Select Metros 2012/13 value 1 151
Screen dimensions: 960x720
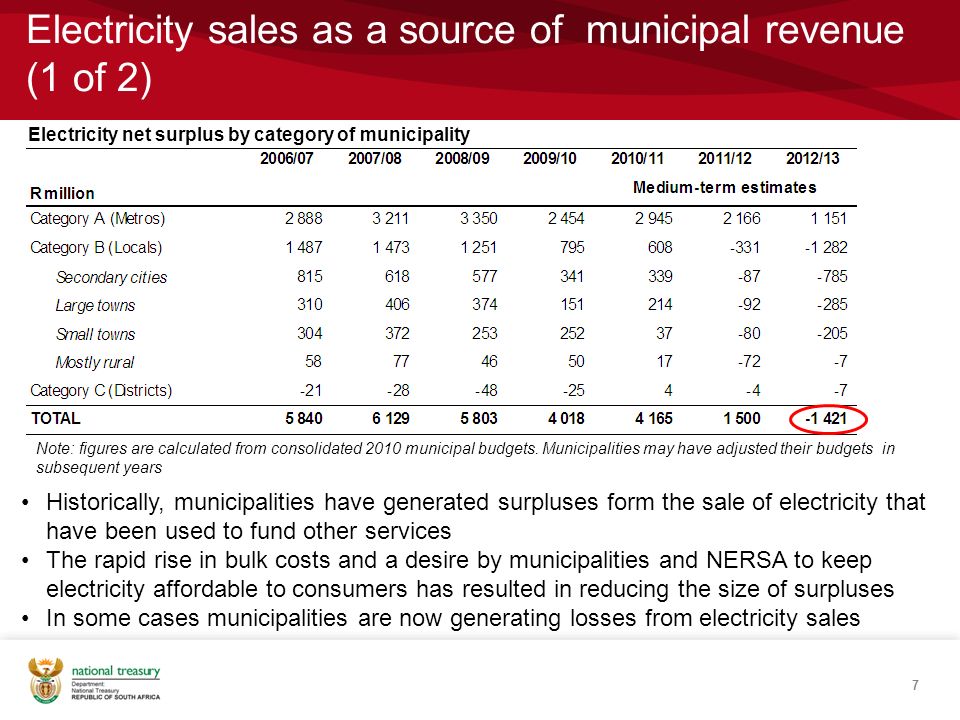[x=829, y=218]
